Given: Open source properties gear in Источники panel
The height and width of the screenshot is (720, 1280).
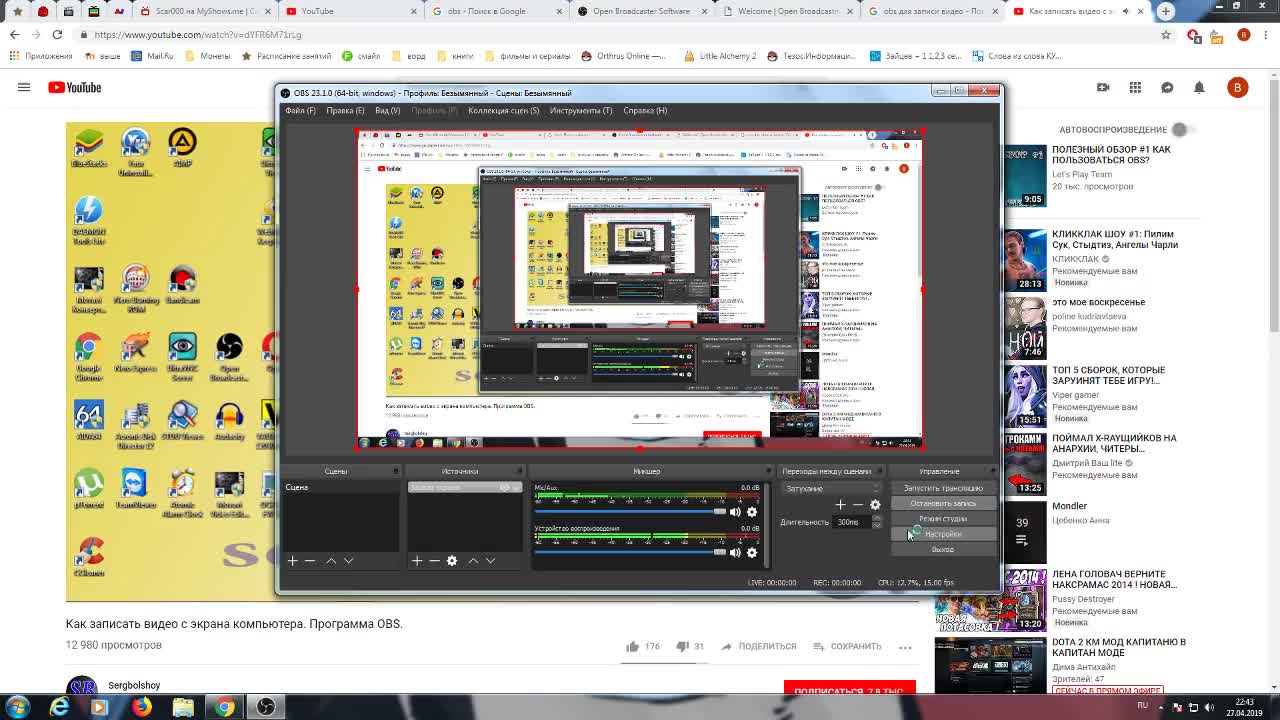Looking at the screenshot, I should click(x=452, y=561).
